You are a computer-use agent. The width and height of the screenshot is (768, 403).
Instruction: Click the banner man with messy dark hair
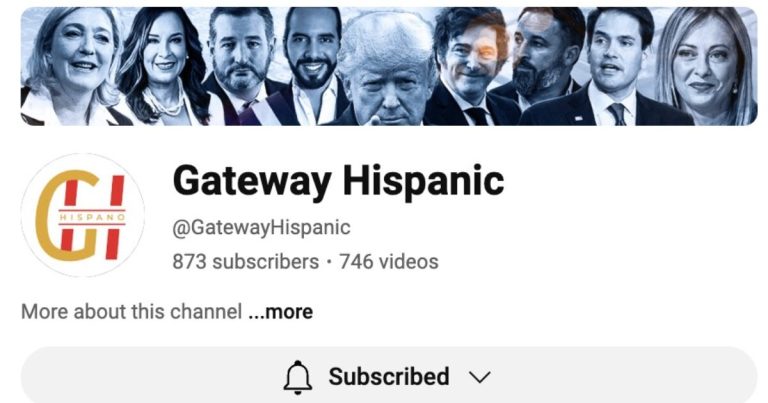click(x=470, y=66)
